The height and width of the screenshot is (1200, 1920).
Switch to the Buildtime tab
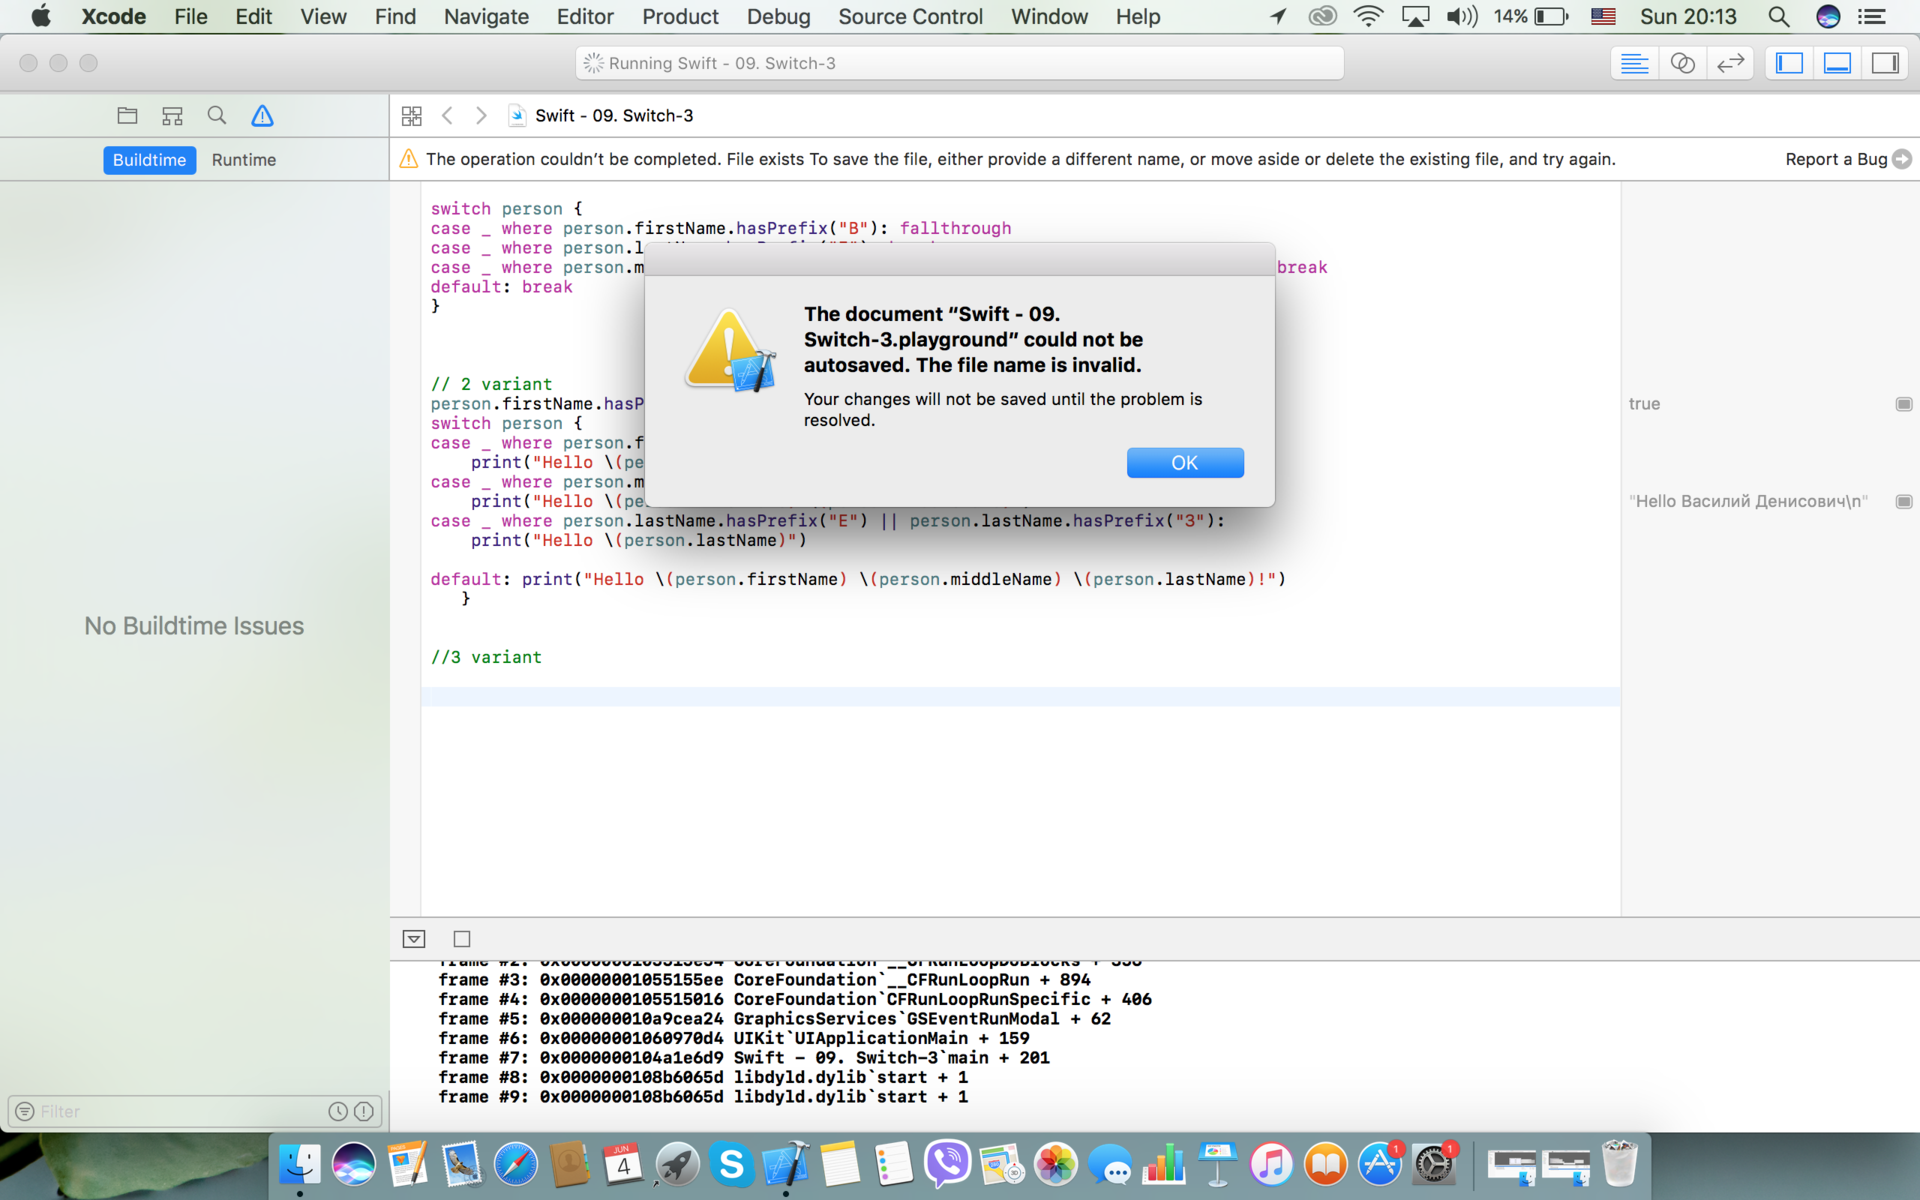pyautogui.click(x=149, y=160)
